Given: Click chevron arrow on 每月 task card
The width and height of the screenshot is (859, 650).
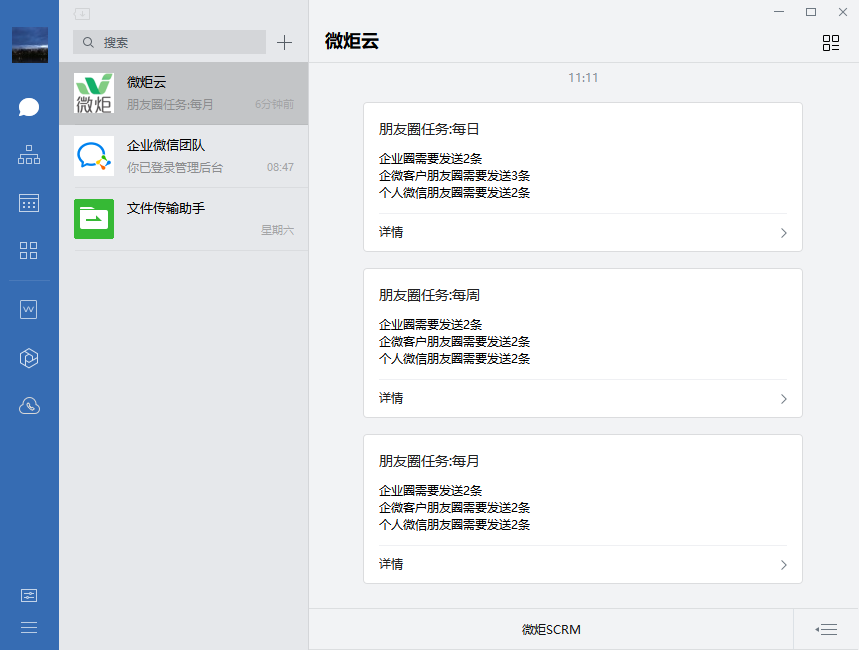Looking at the screenshot, I should [x=783, y=565].
